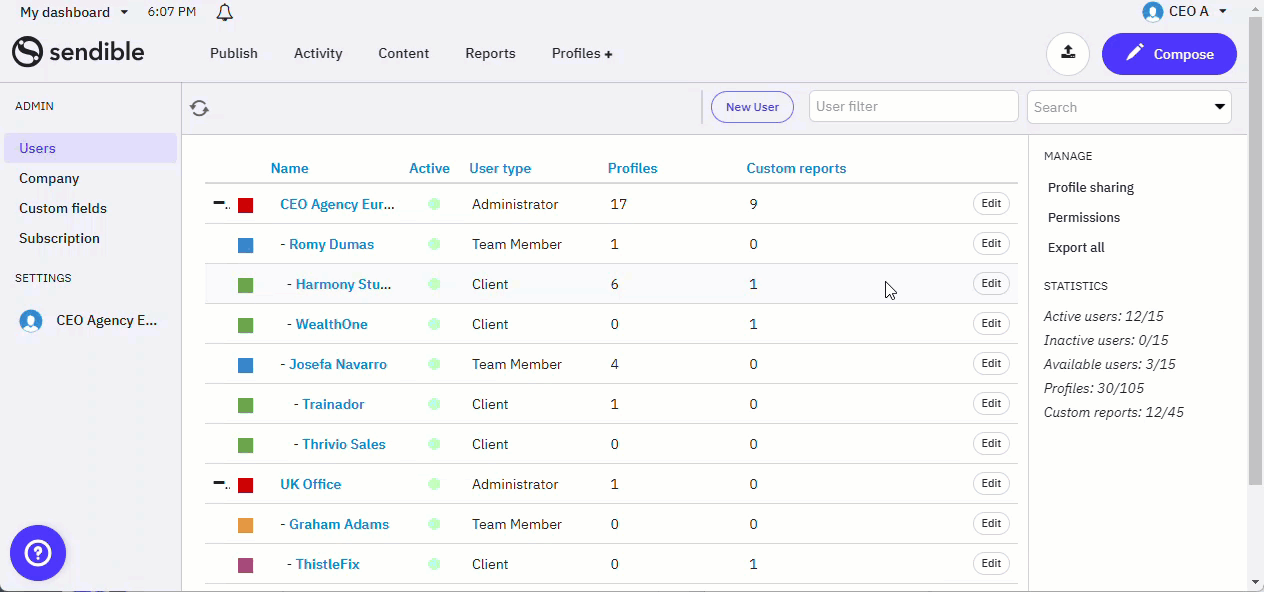Click the CEO A avatar icon
This screenshot has height=592, width=1264.
tap(1152, 12)
